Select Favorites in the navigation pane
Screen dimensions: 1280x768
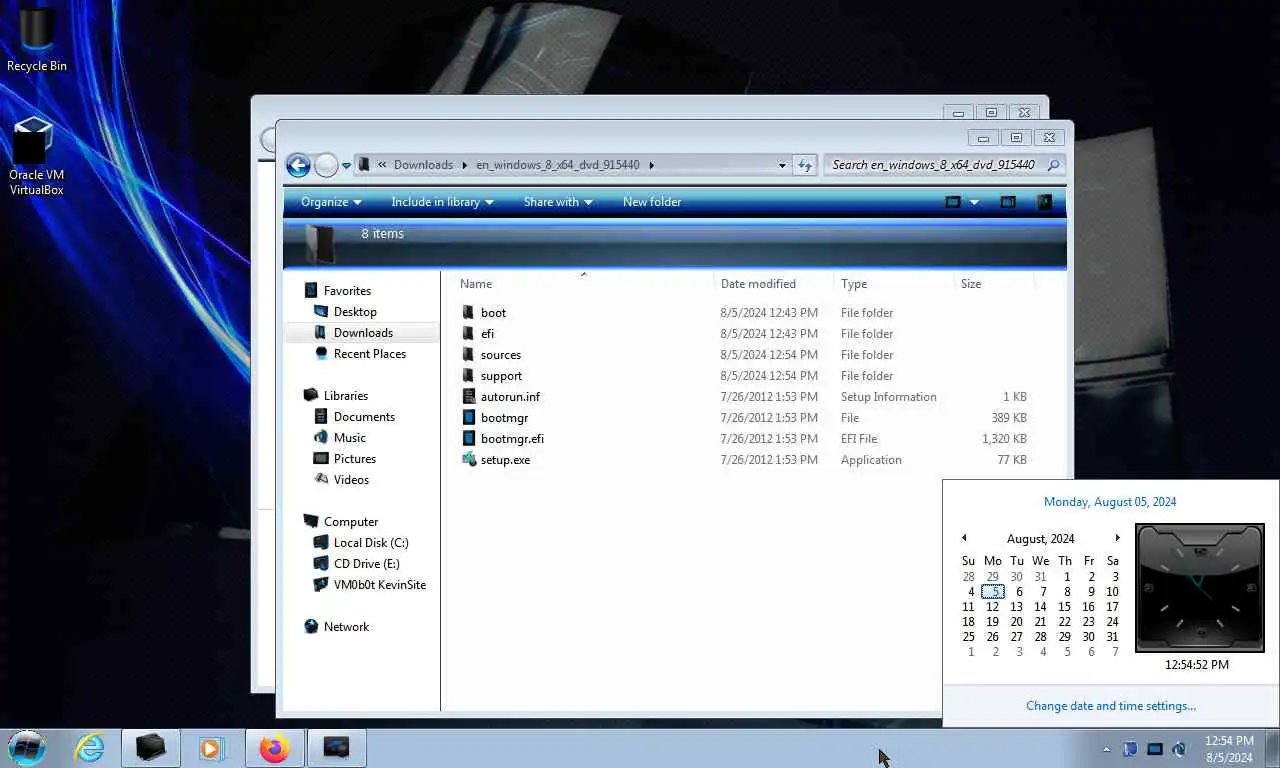[347, 291]
